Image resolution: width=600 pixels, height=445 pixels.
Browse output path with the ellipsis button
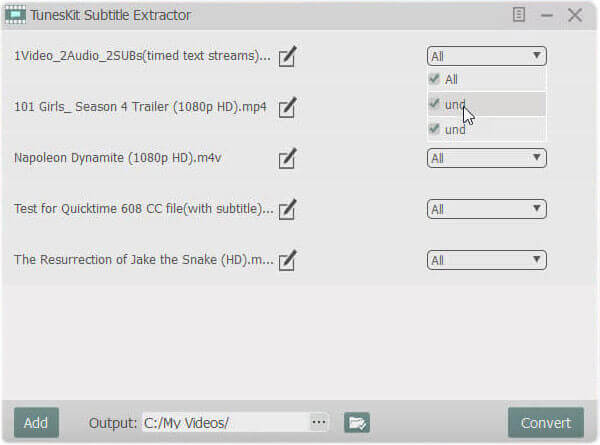pyautogui.click(x=319, y=422)
